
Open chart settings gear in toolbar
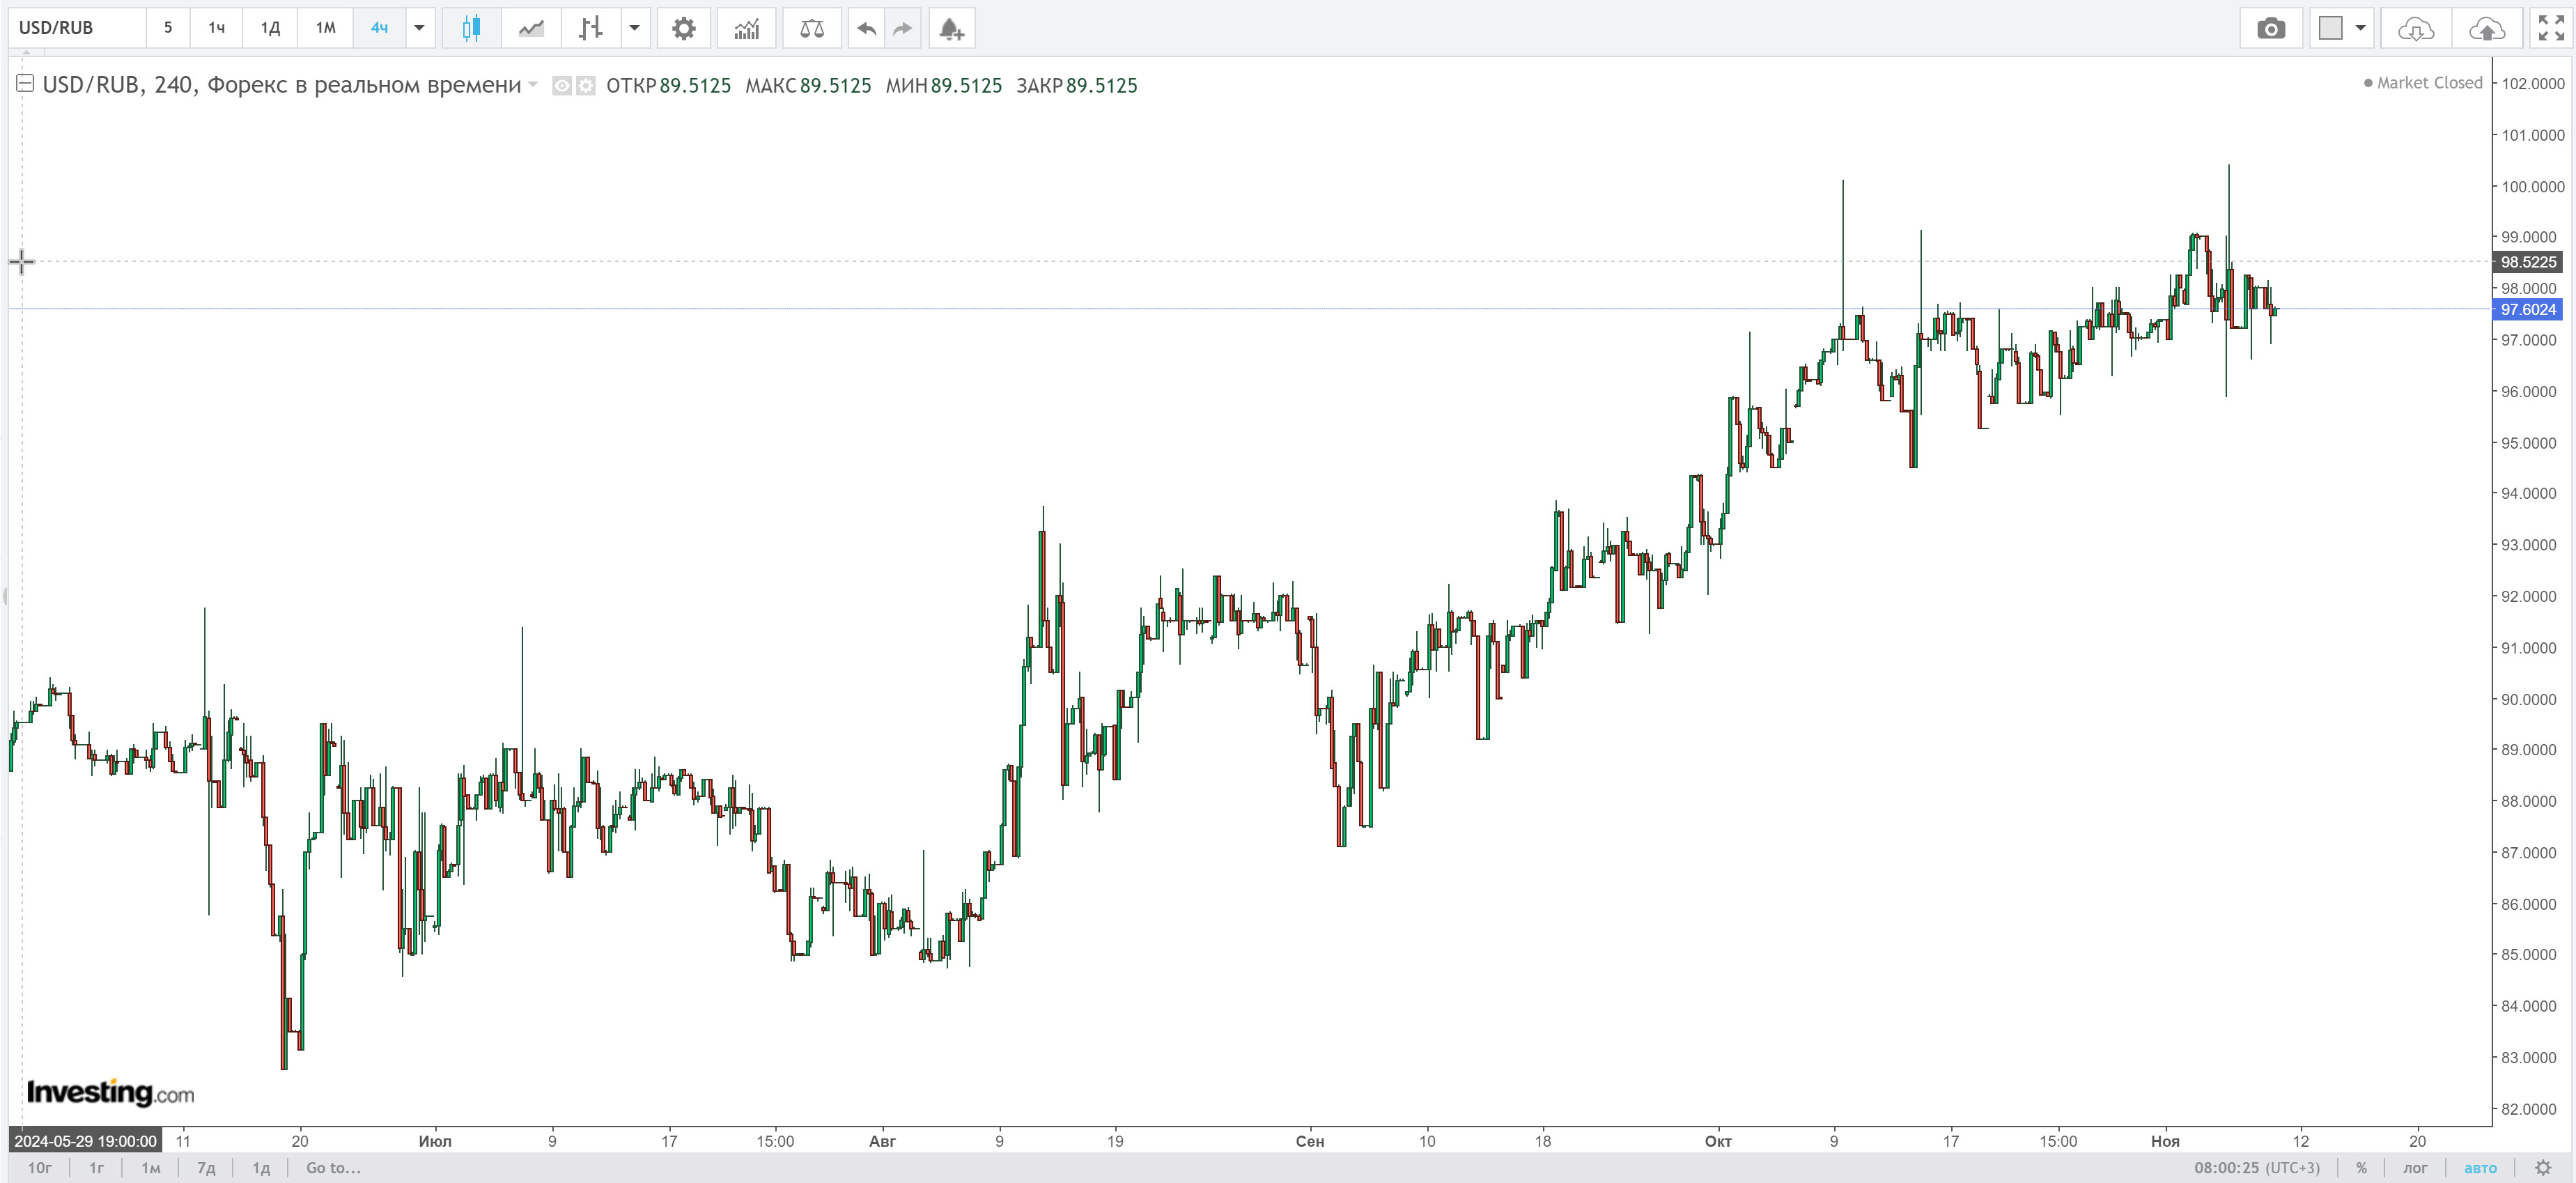pyautogui.click(x=683, y=28)
